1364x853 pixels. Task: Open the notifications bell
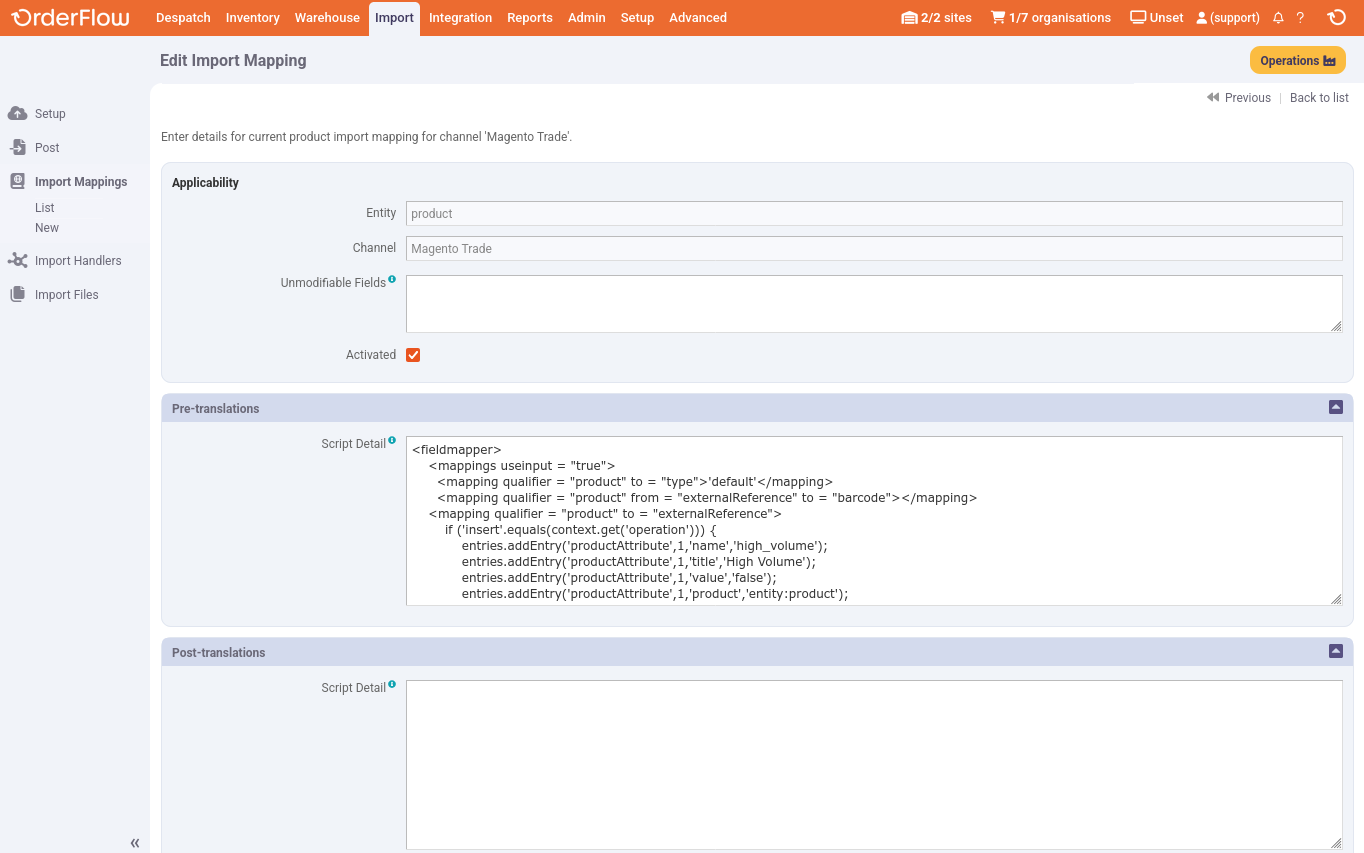pos(1278,17)
